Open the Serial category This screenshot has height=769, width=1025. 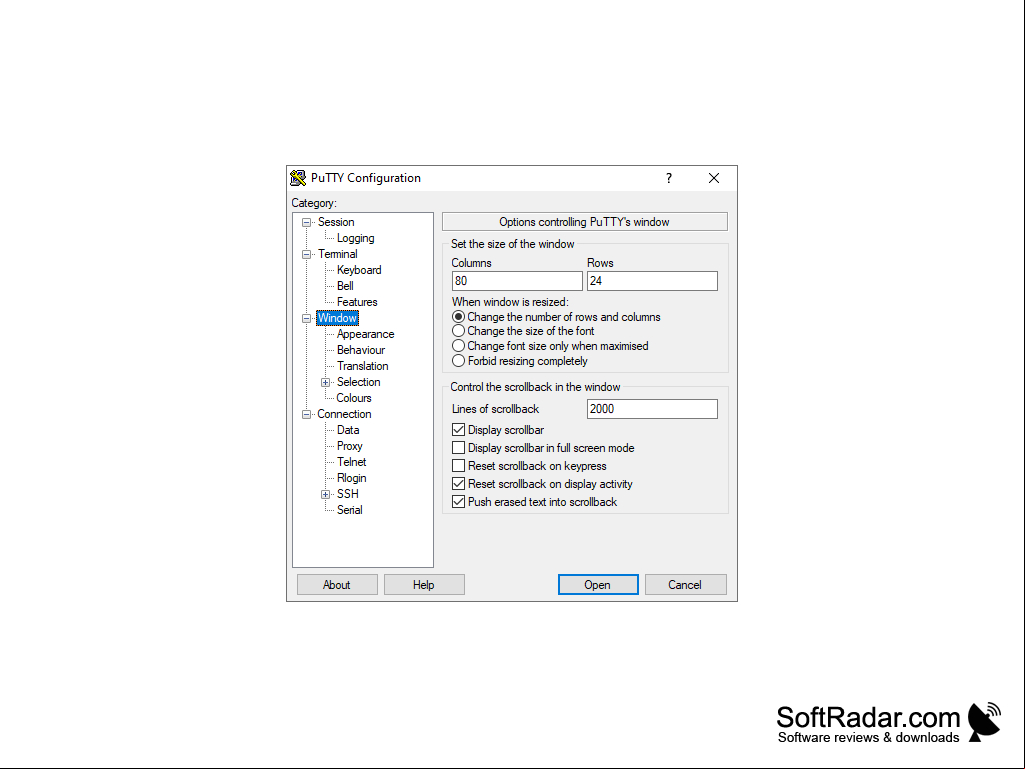tap(350, 510)
